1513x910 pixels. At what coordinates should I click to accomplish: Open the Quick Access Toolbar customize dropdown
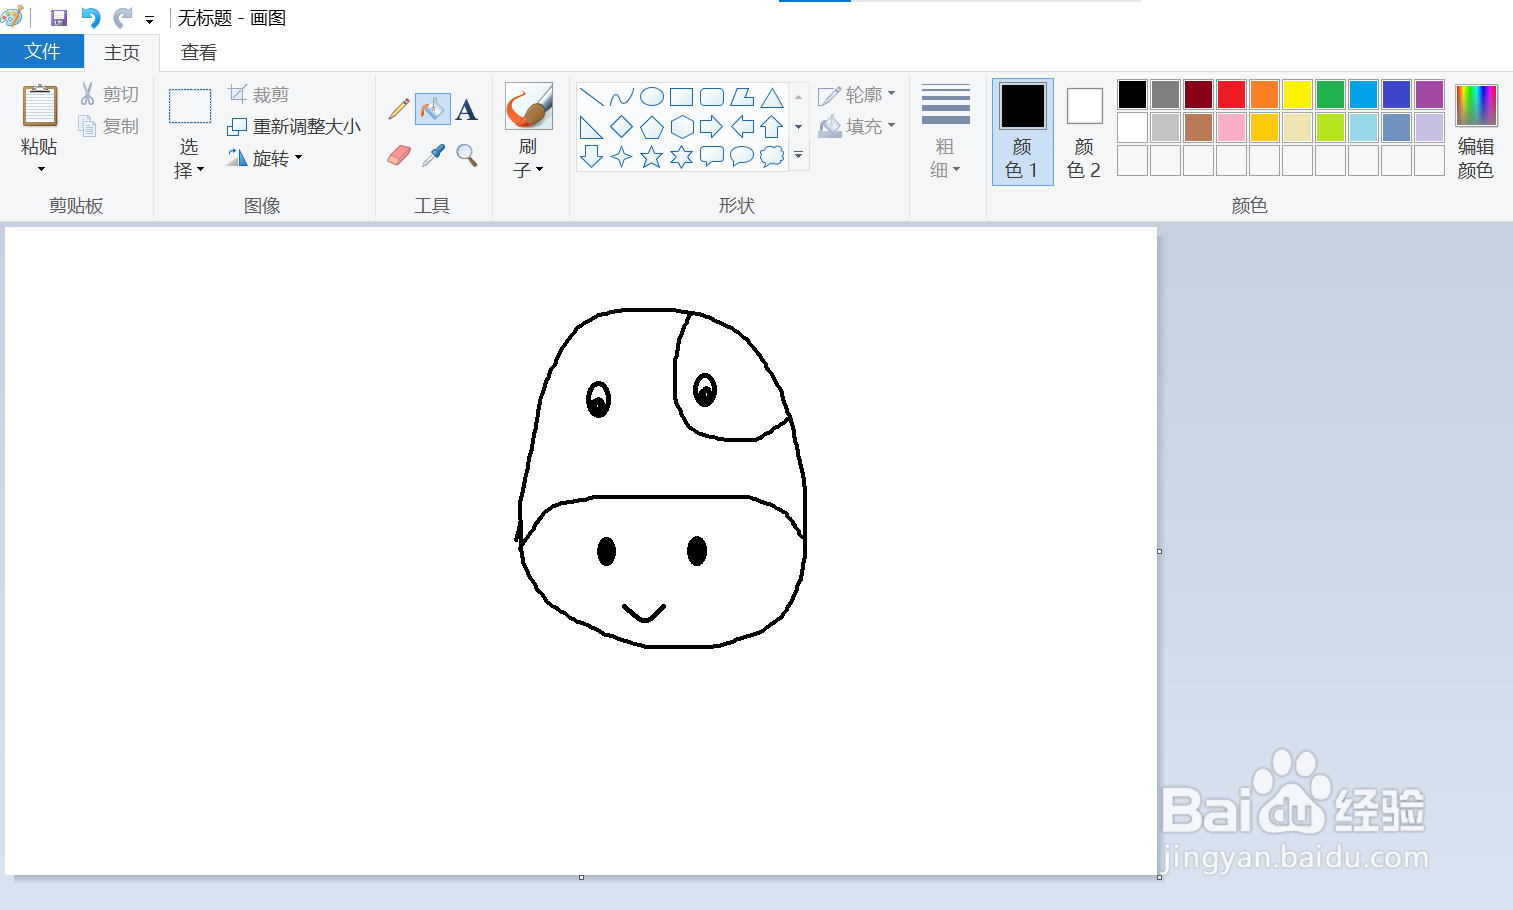[149, 20]
